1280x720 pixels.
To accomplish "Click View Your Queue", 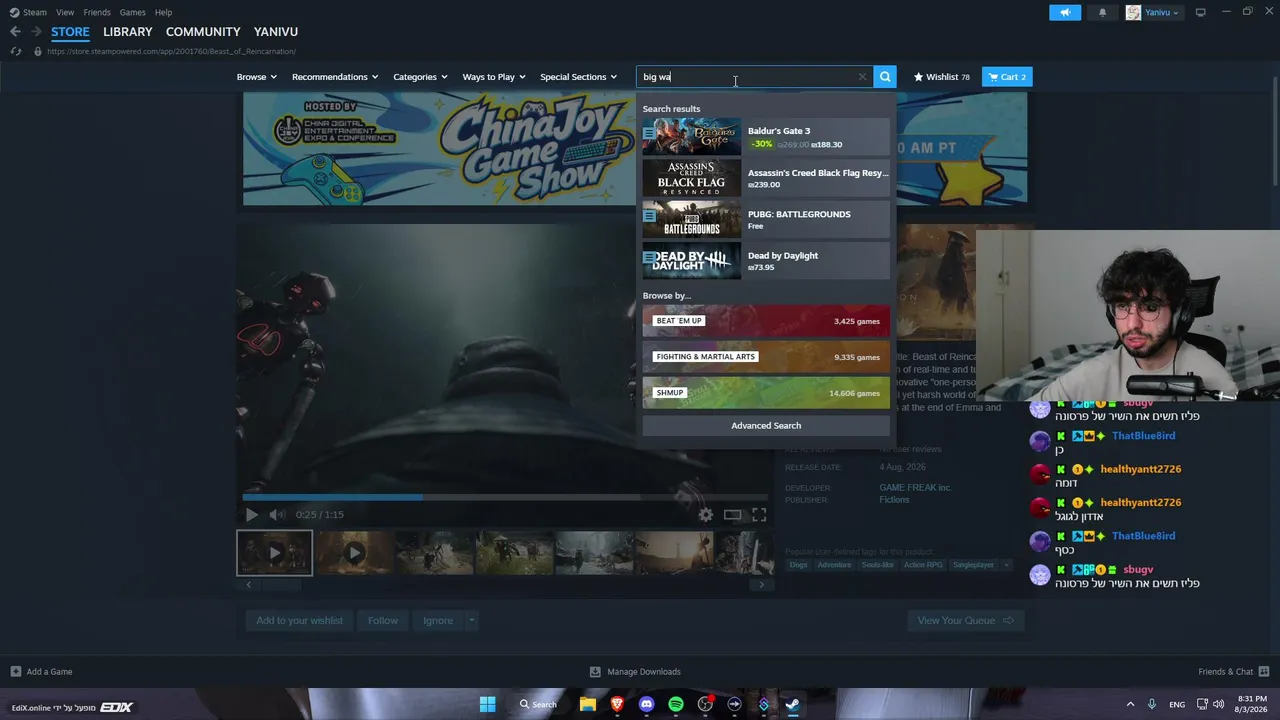I will 965,621.
